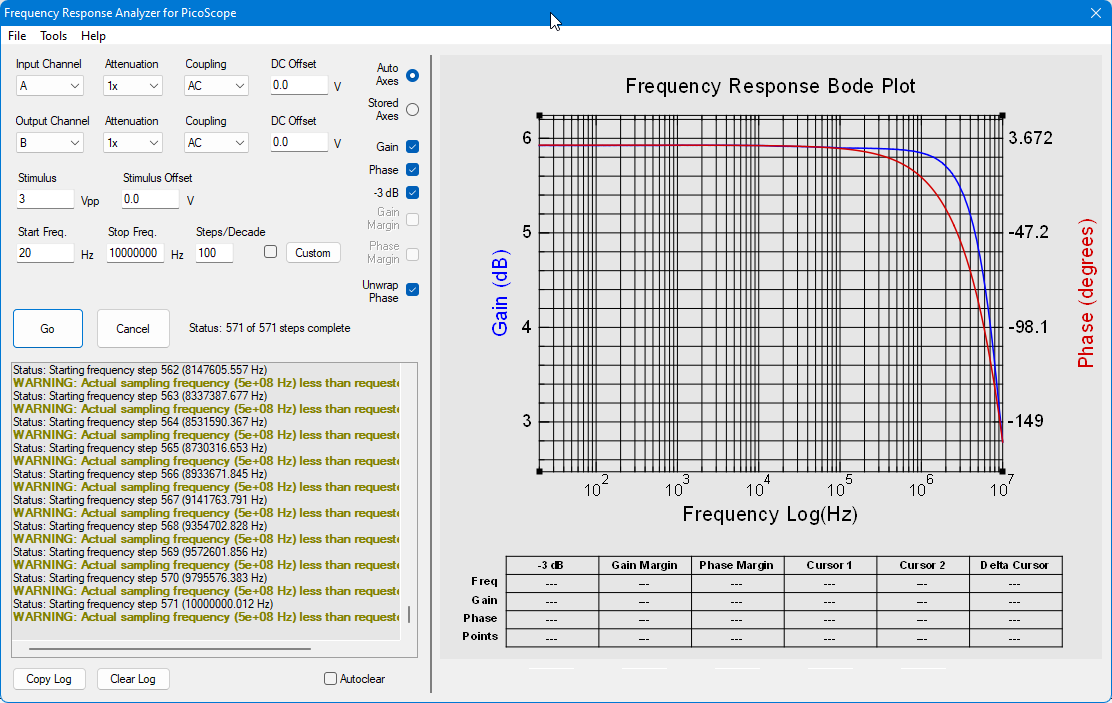Check the box beside Custom button
1112x703 pixels.
tap(270, 252)
